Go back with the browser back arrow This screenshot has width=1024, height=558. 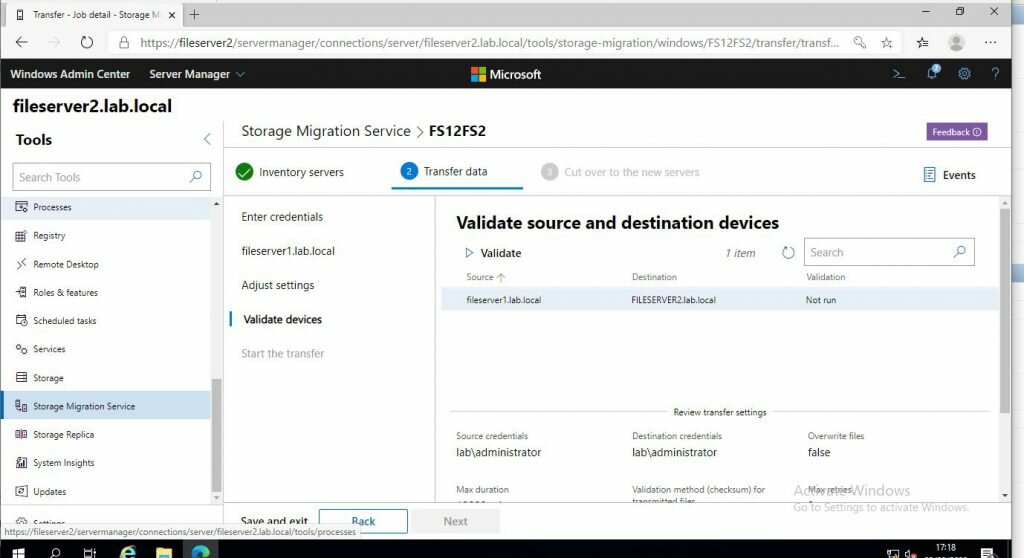coord(22,42)
